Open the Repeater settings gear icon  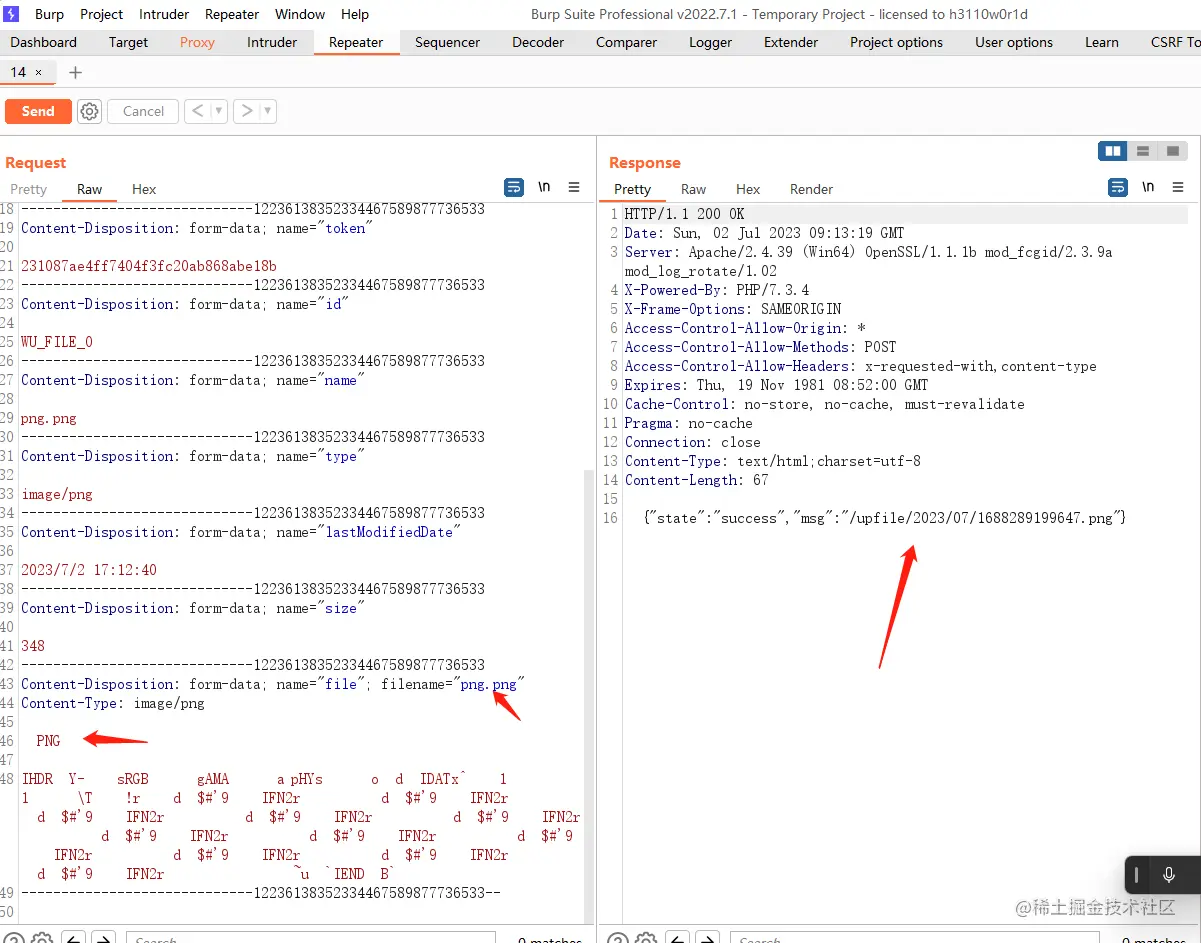coord(90,111)
